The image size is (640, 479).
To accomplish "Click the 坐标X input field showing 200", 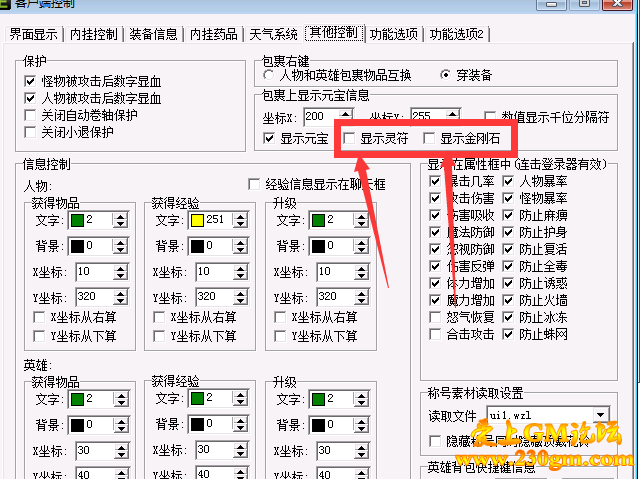I will 321,117.
